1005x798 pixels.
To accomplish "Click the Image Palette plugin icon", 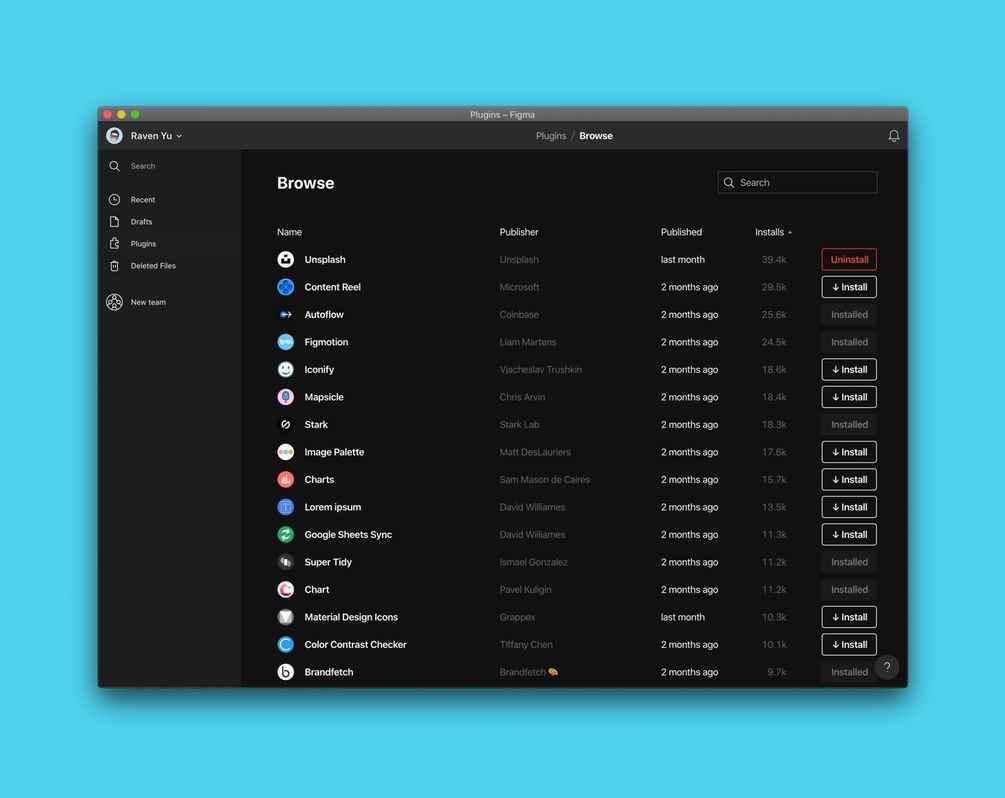I will [286, 453].
